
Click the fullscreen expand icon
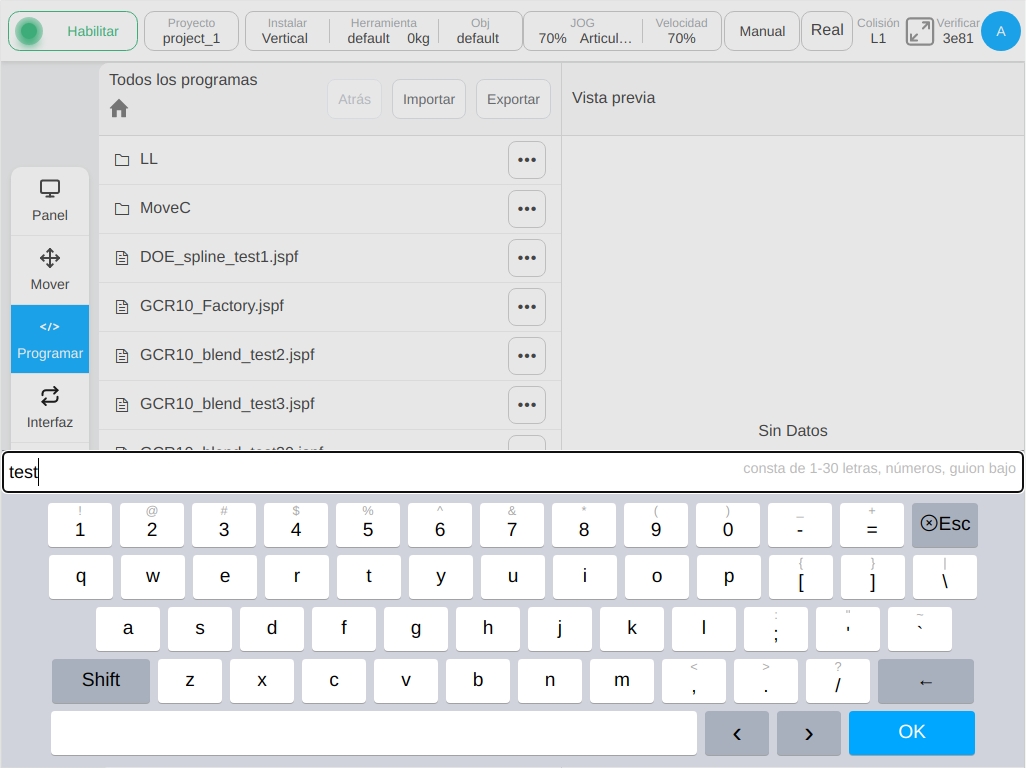(x=919, y=31)
